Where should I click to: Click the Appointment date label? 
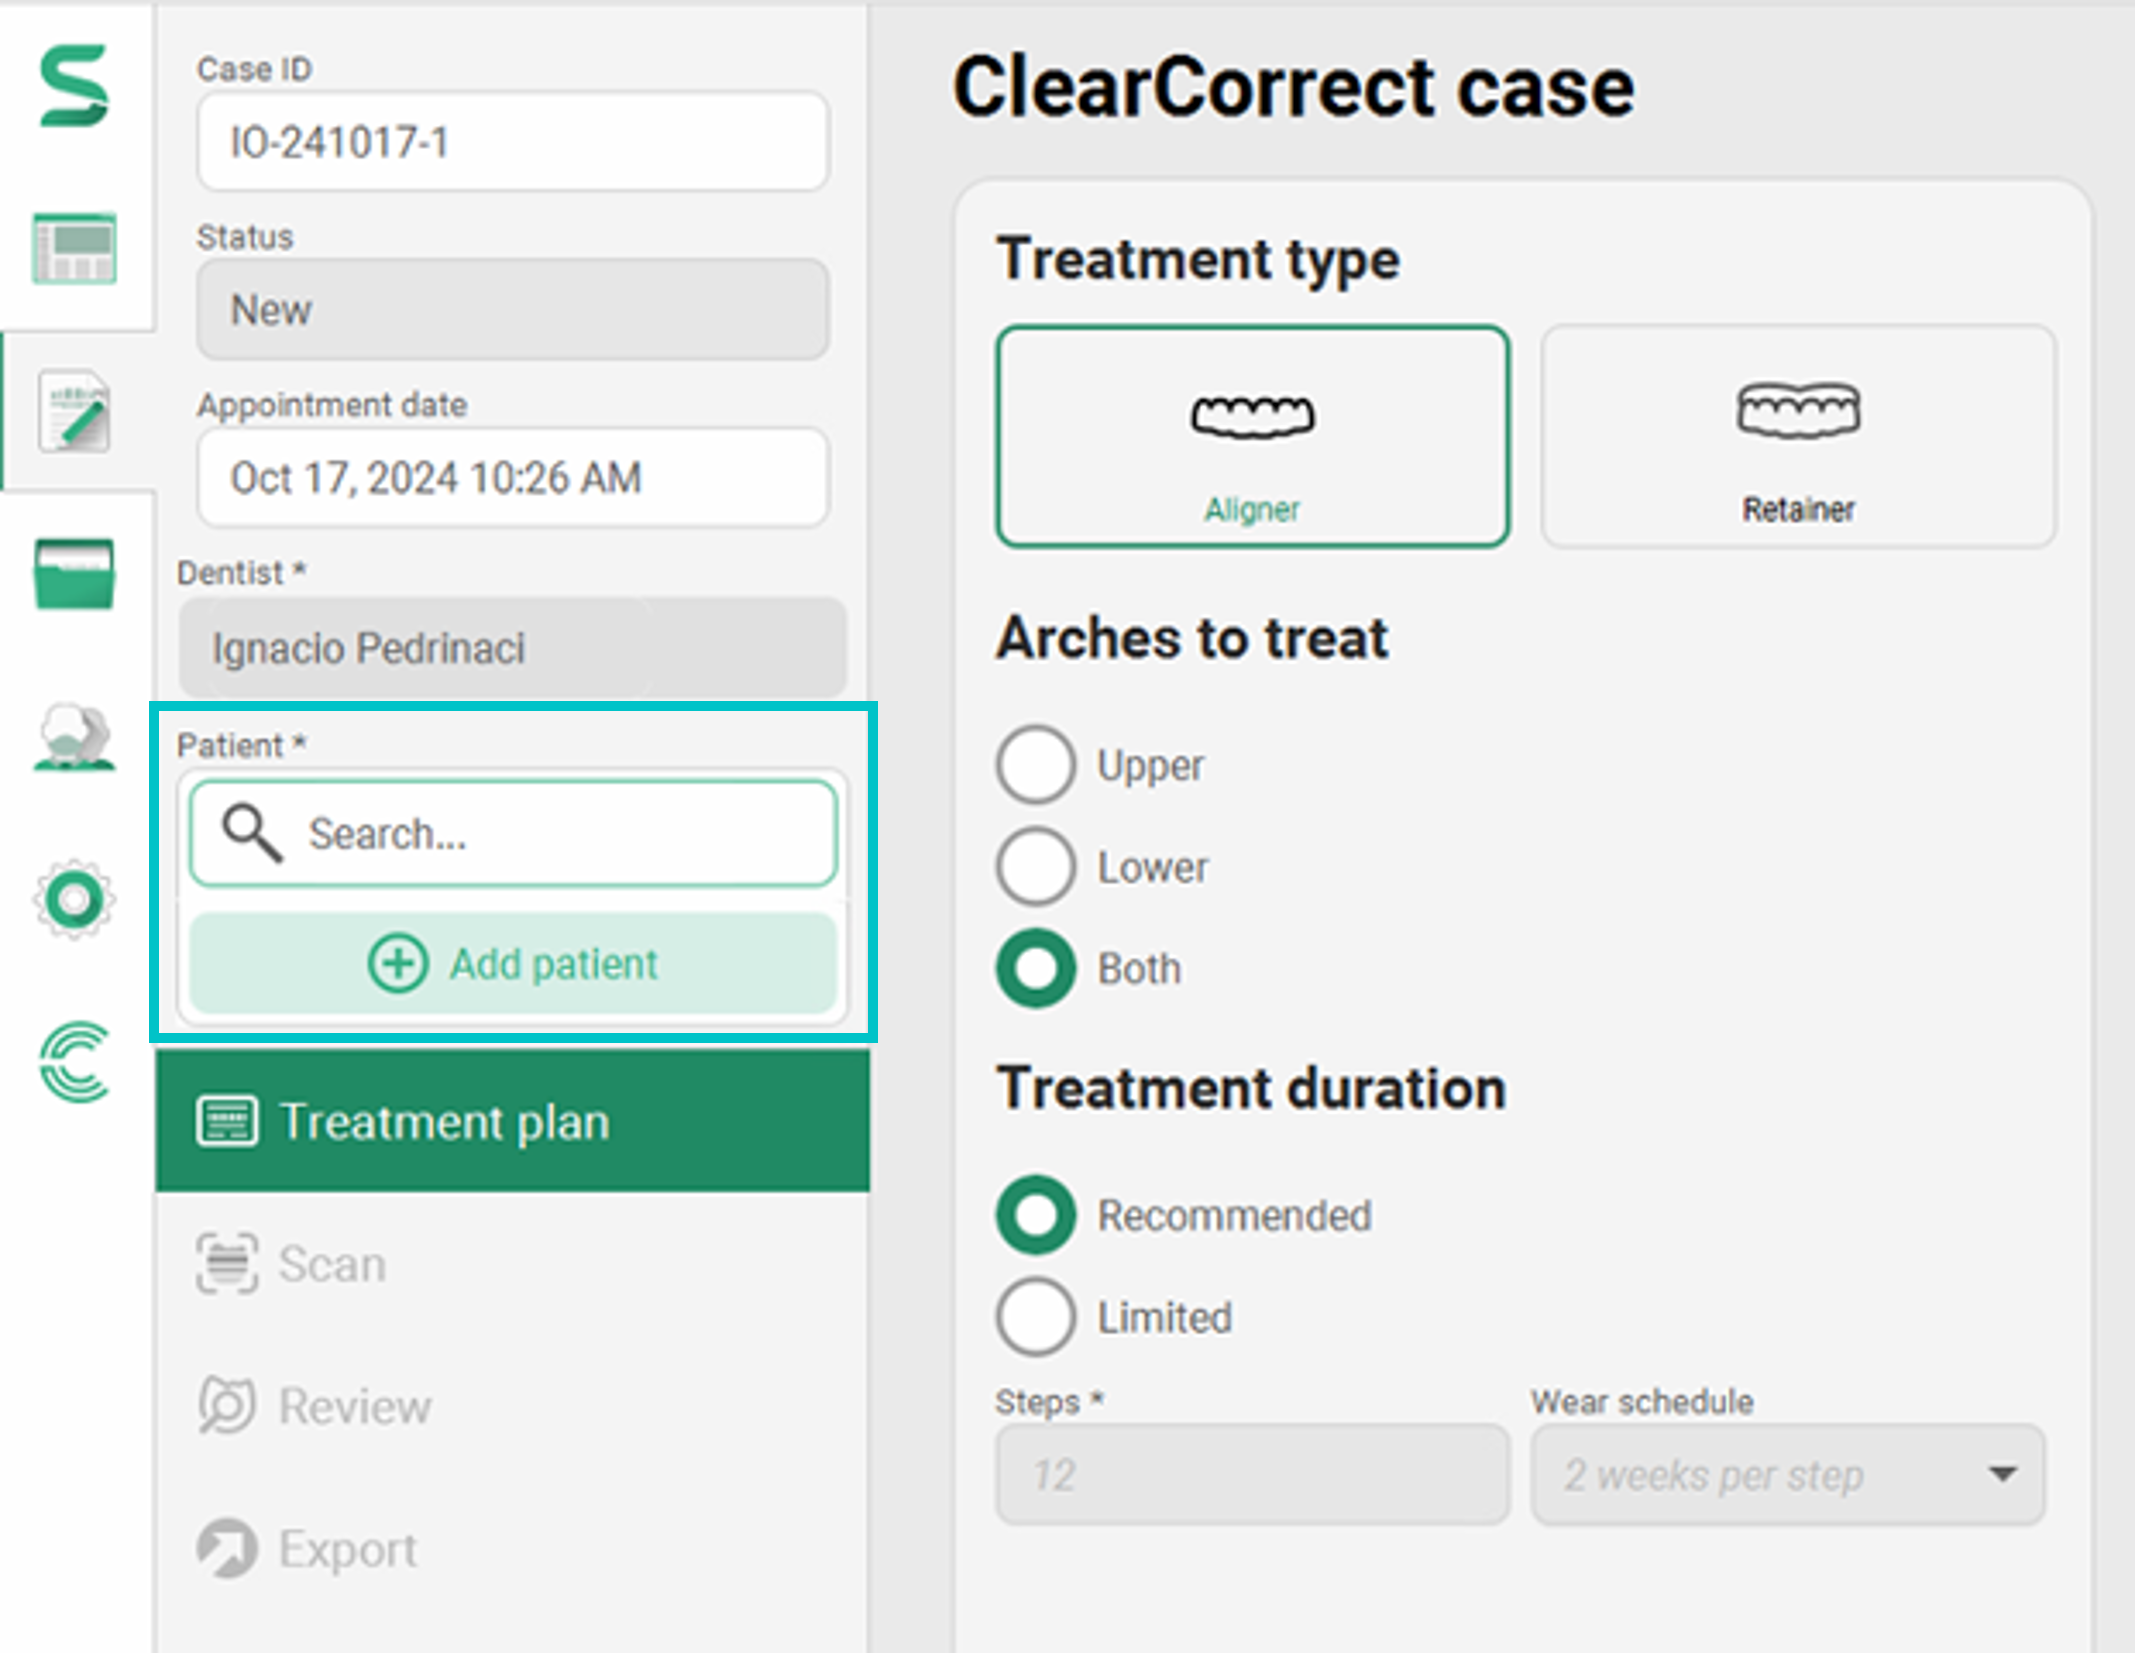[332, 405]
